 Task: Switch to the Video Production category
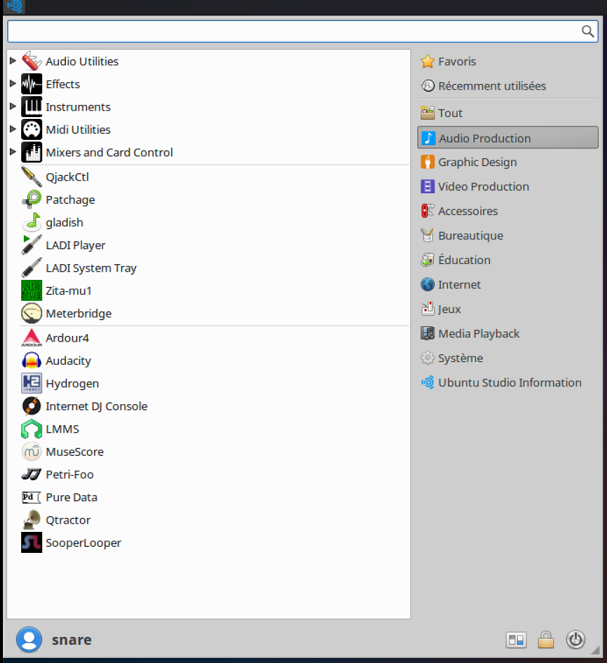click(508, 187)
